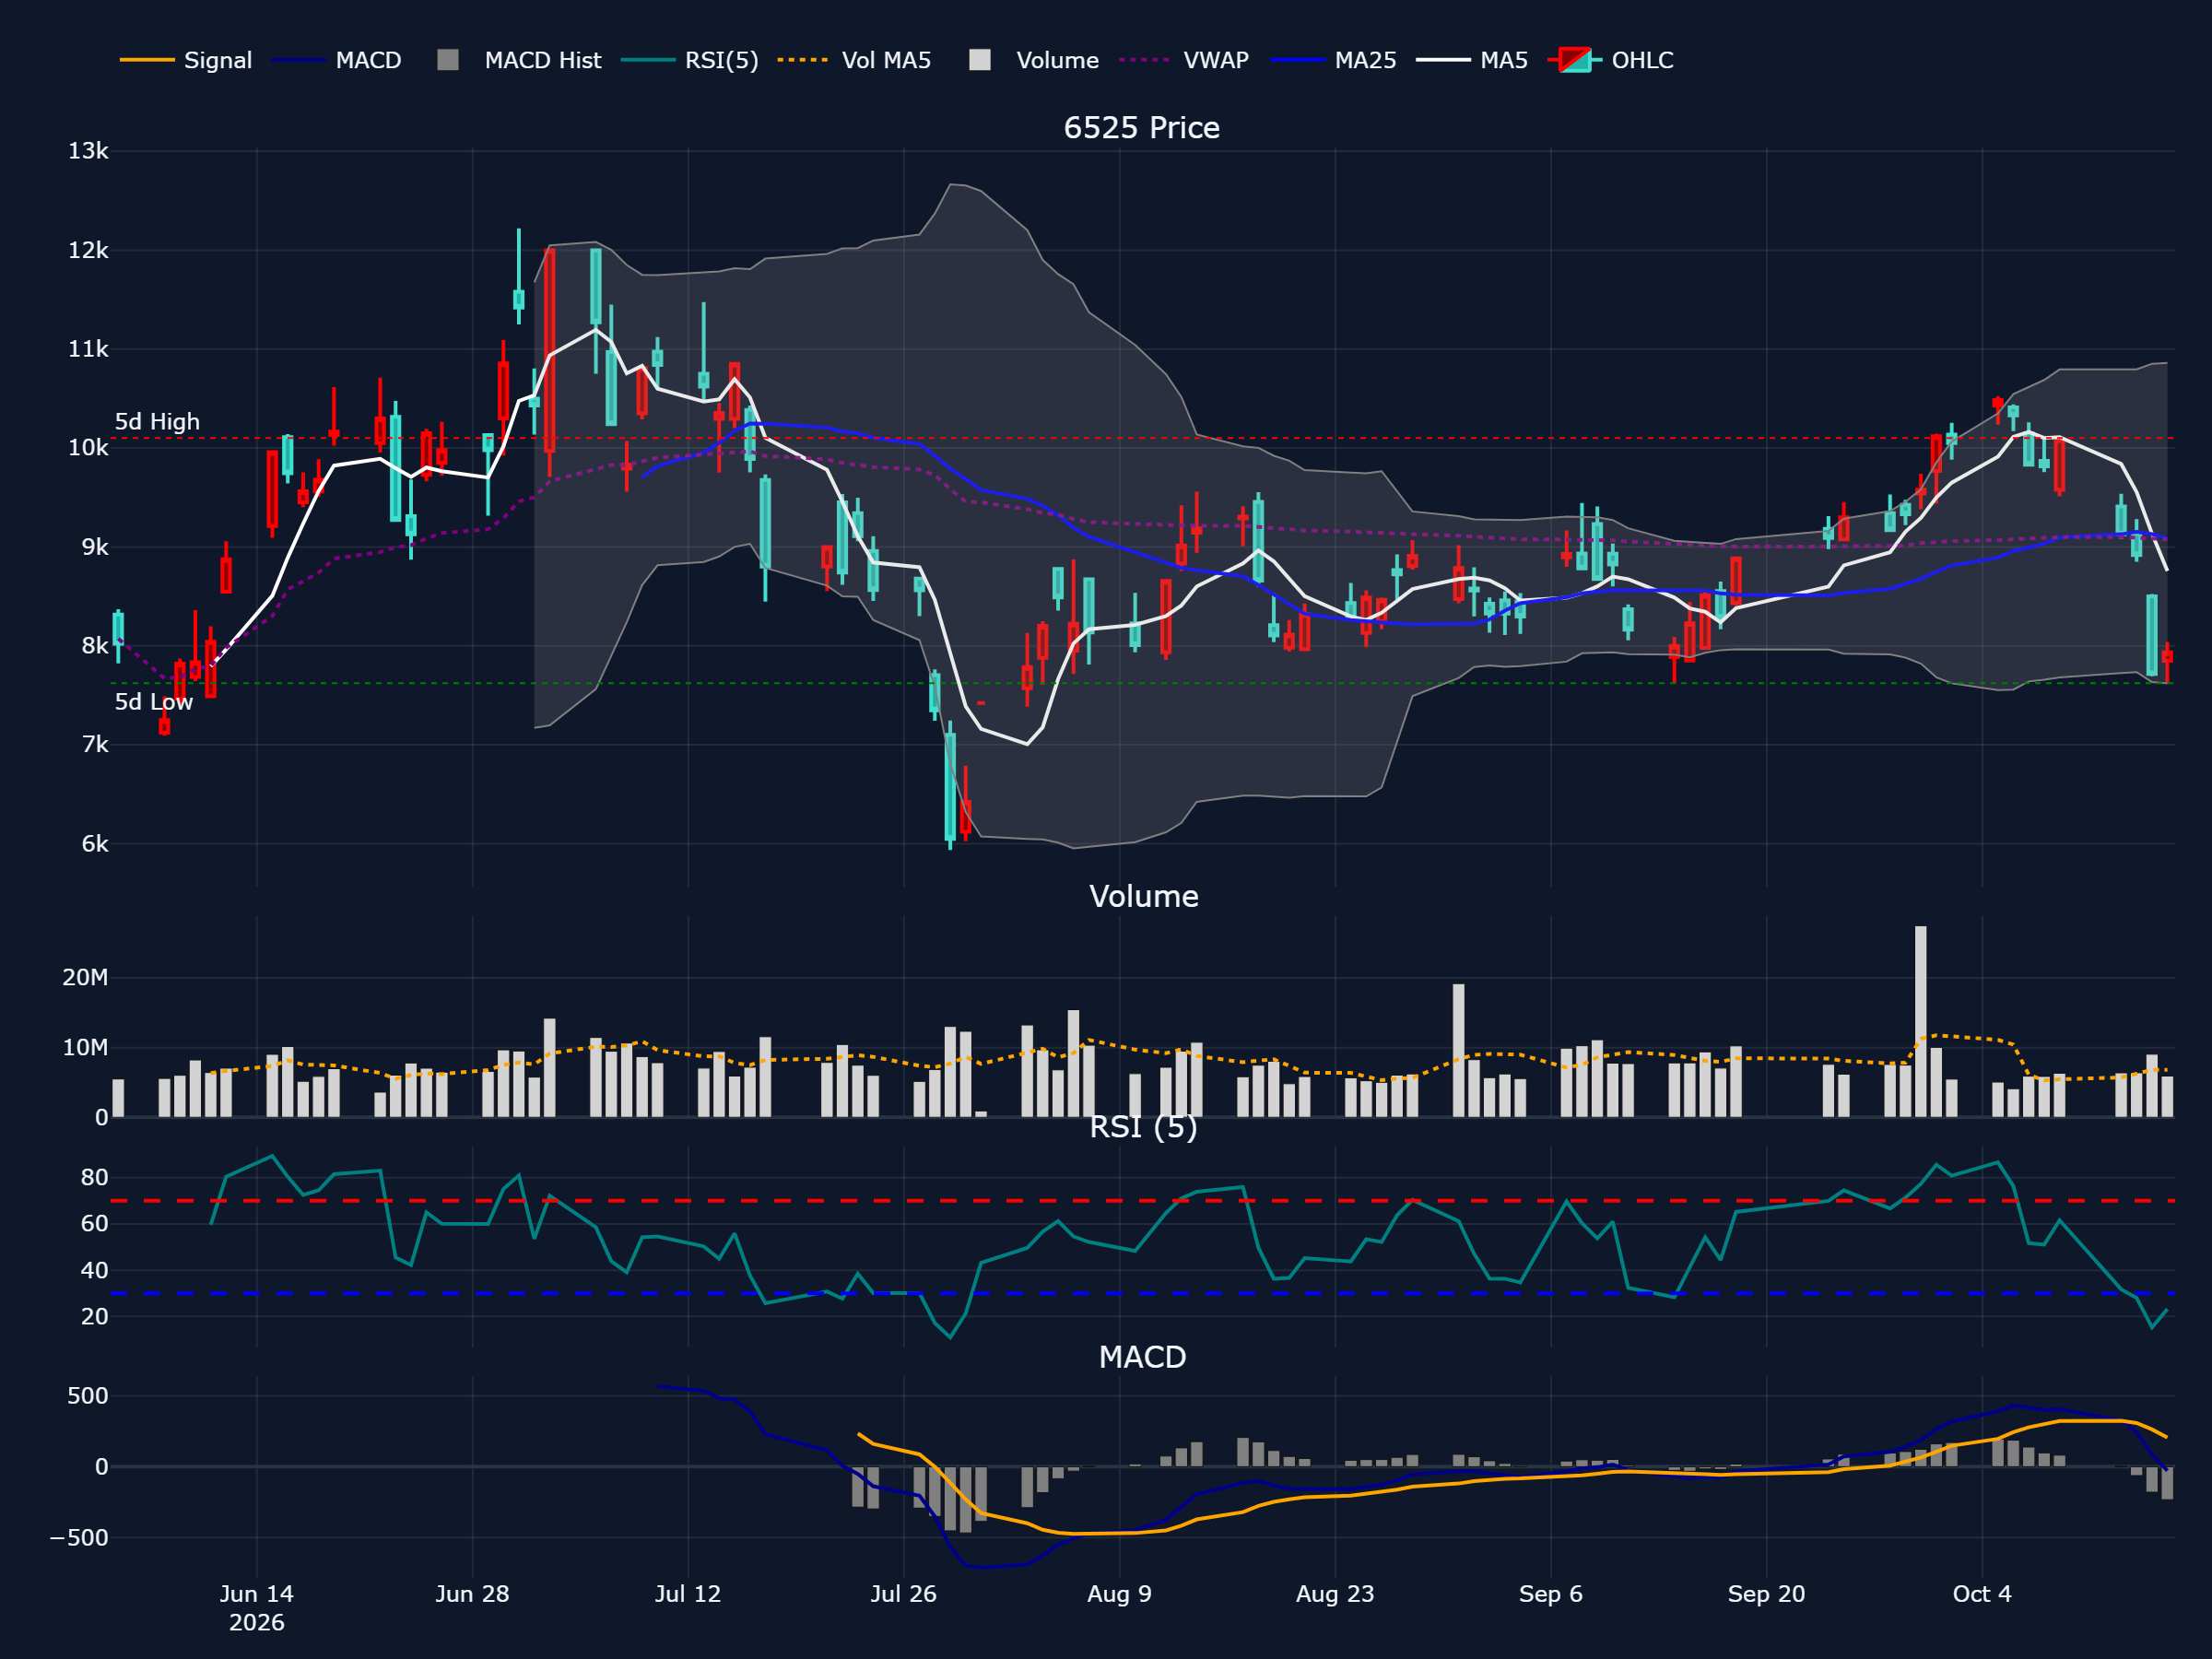Click the 'Volume' subplot title
Viewport: 2212px width, 1659px height.
(1143, 896)
